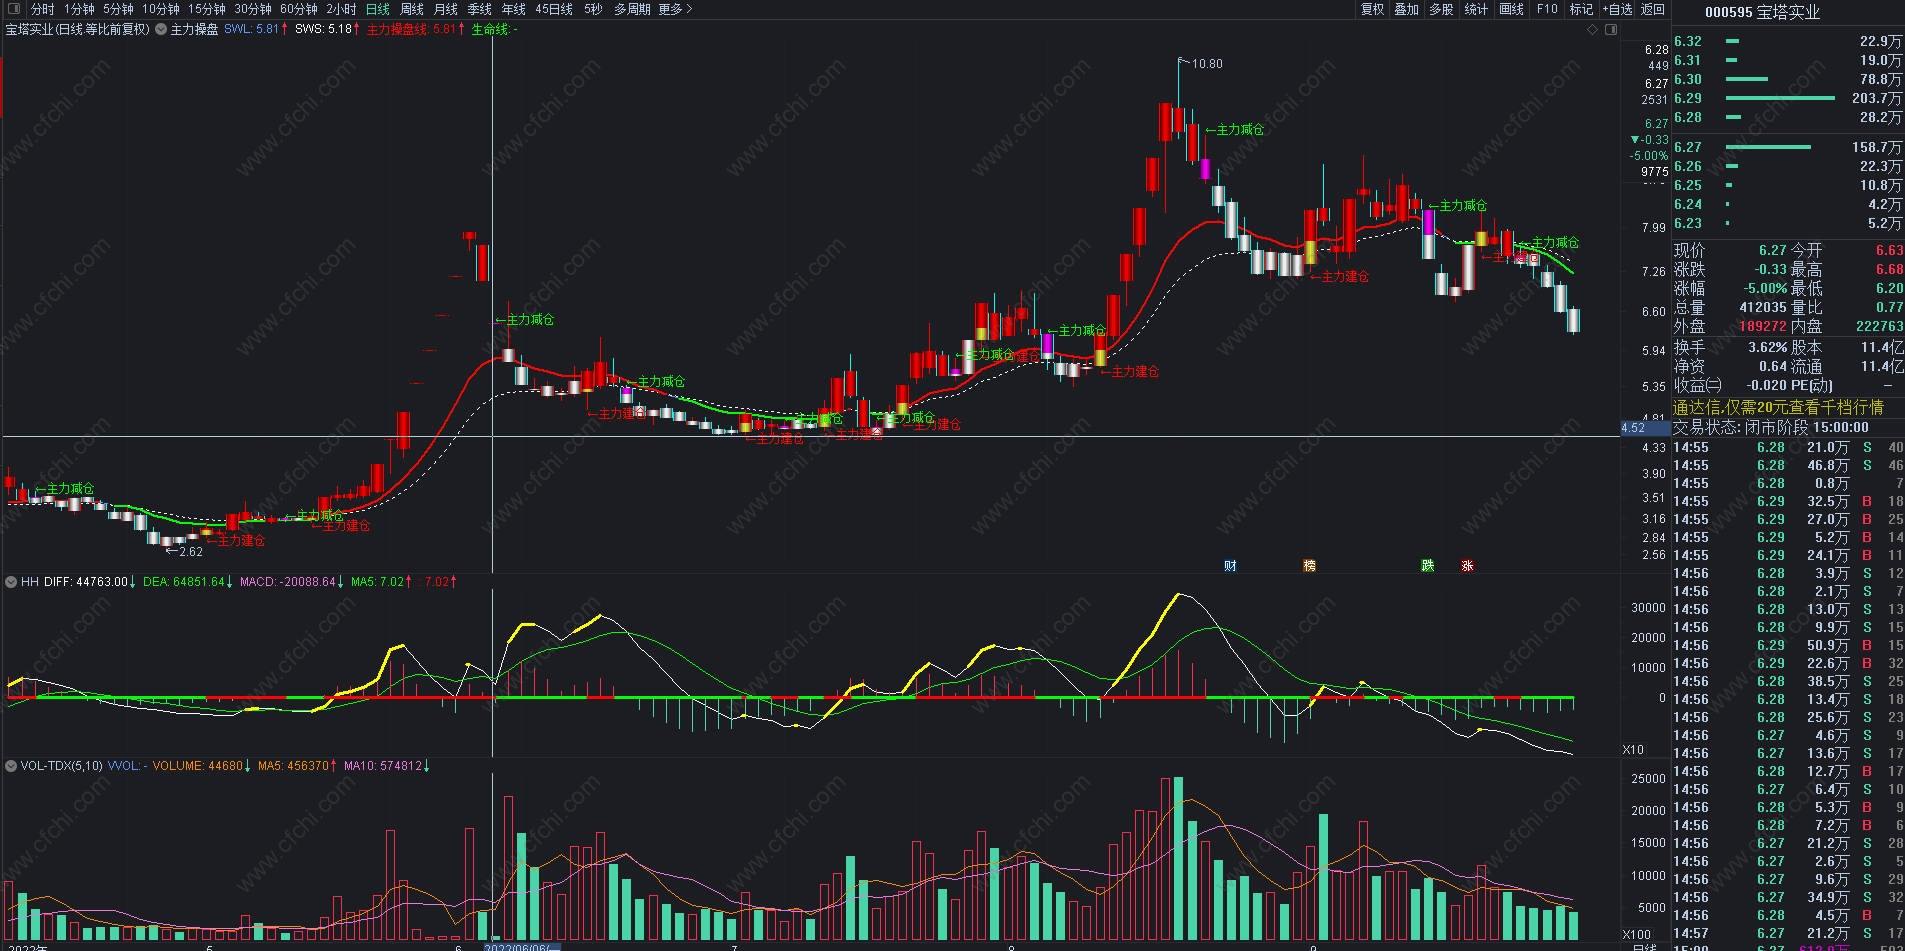The width and height of the screenshot is (1905, 951).
Task: Click the 涨幅 -5.00% value
Action: pyautogui.click(x=1765, y=288)
